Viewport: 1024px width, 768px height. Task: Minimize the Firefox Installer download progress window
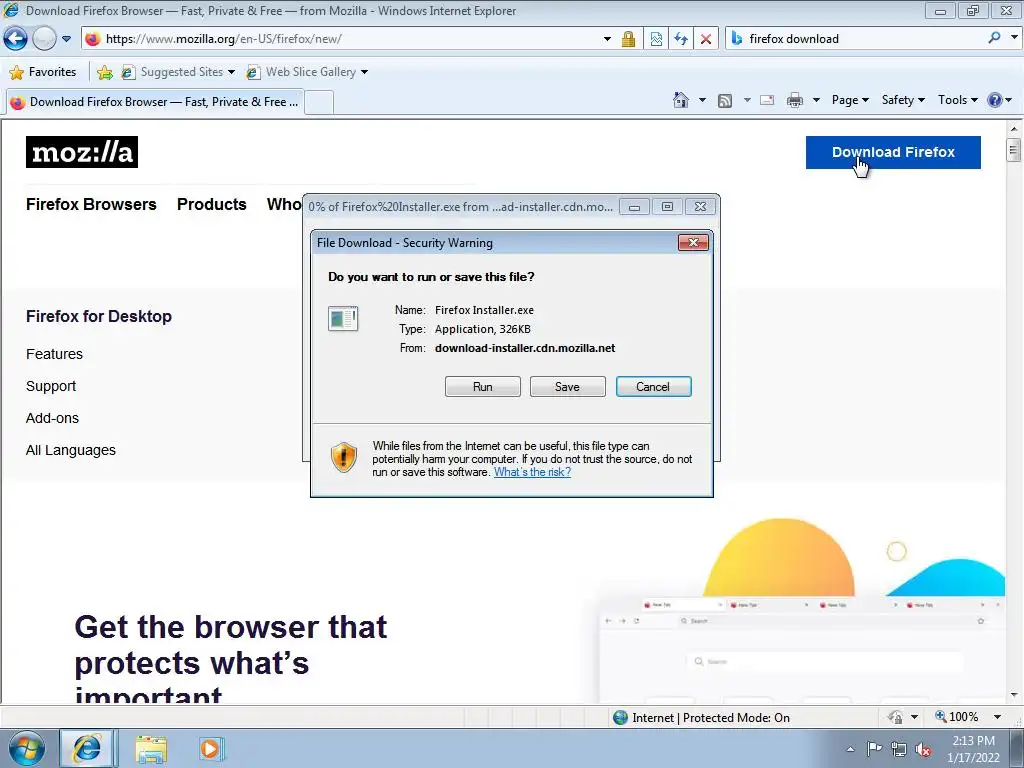[x=633, y=207]
